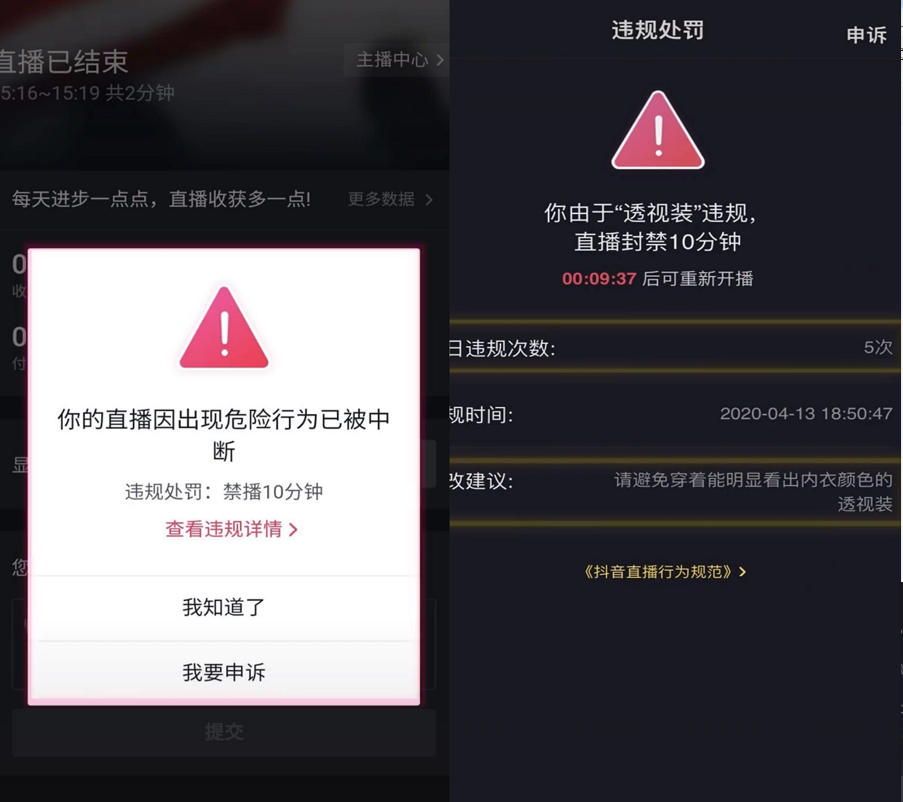903x802 pixels.
Task: Click the dimmed 提交 button
Action: tap(224, 732)
